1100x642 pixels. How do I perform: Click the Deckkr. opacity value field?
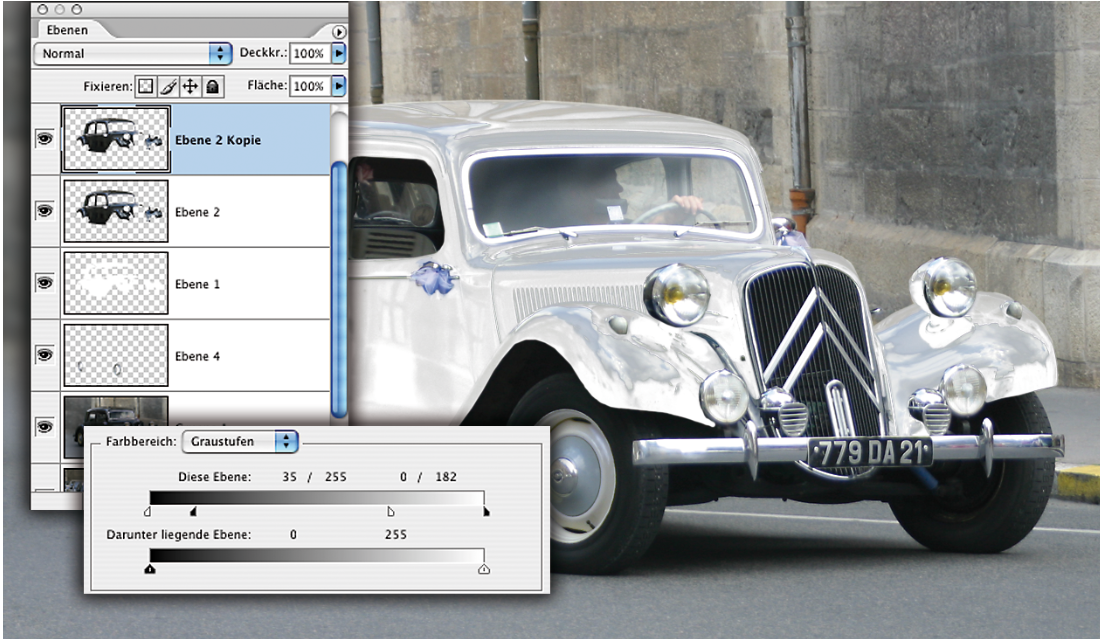pyautogui.click(x=309, y=53)
